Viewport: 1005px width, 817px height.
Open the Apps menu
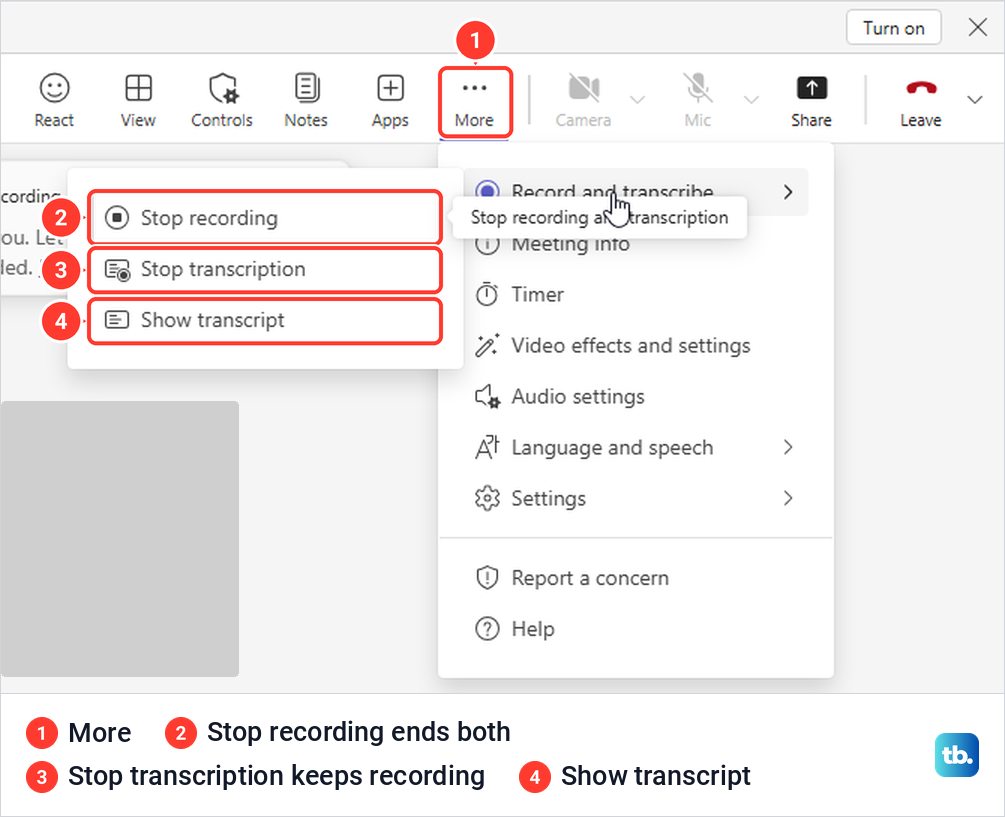click(x=390, y=101)
